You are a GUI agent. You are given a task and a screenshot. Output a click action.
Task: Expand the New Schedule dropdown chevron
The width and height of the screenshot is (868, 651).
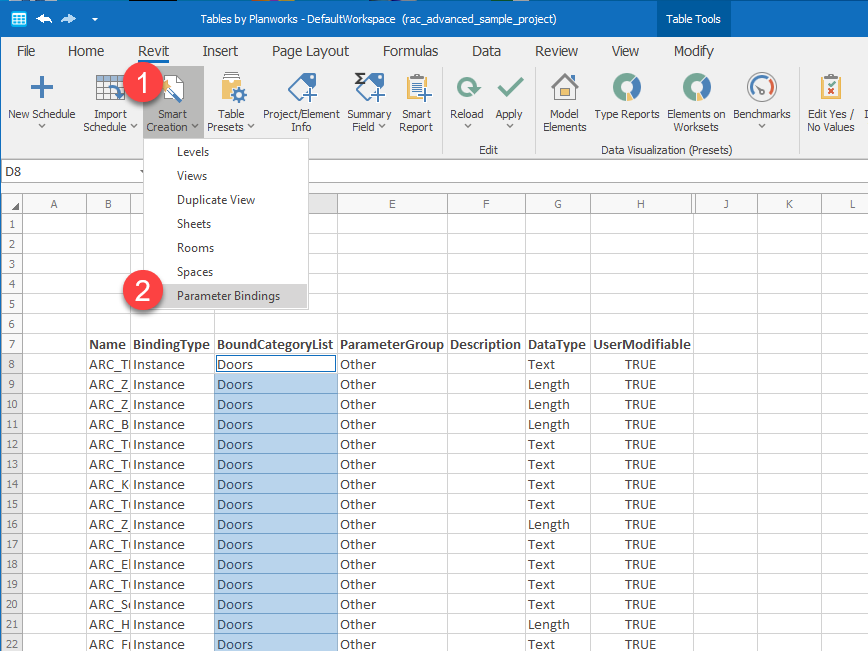42,127
